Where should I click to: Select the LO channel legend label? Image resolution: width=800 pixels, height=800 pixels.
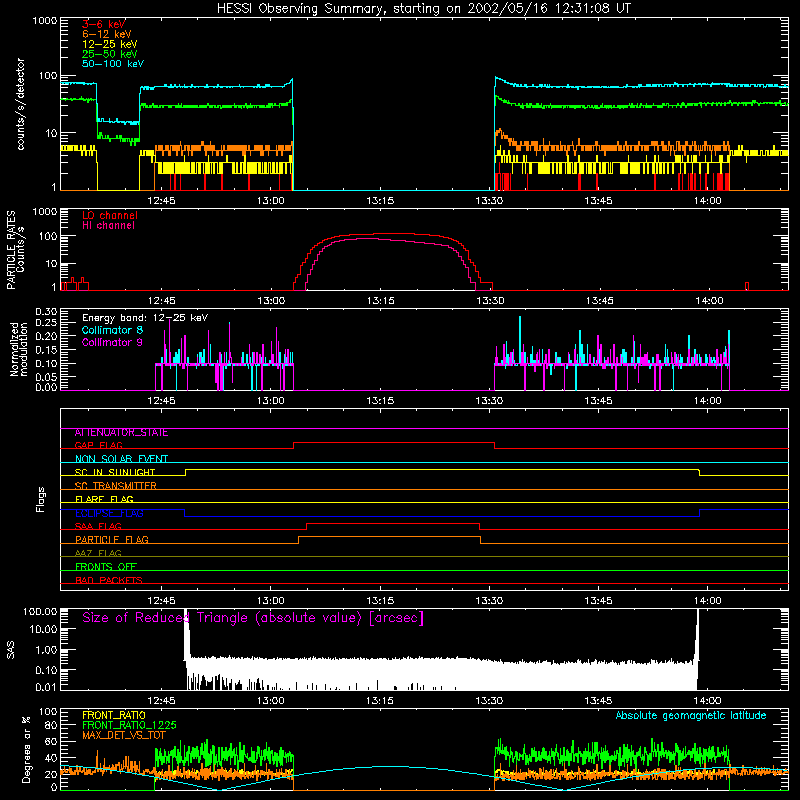click(x=110, y=215)
